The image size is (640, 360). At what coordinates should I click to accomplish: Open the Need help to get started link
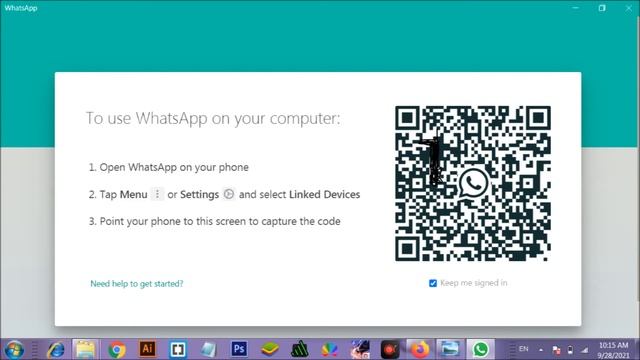137,284
